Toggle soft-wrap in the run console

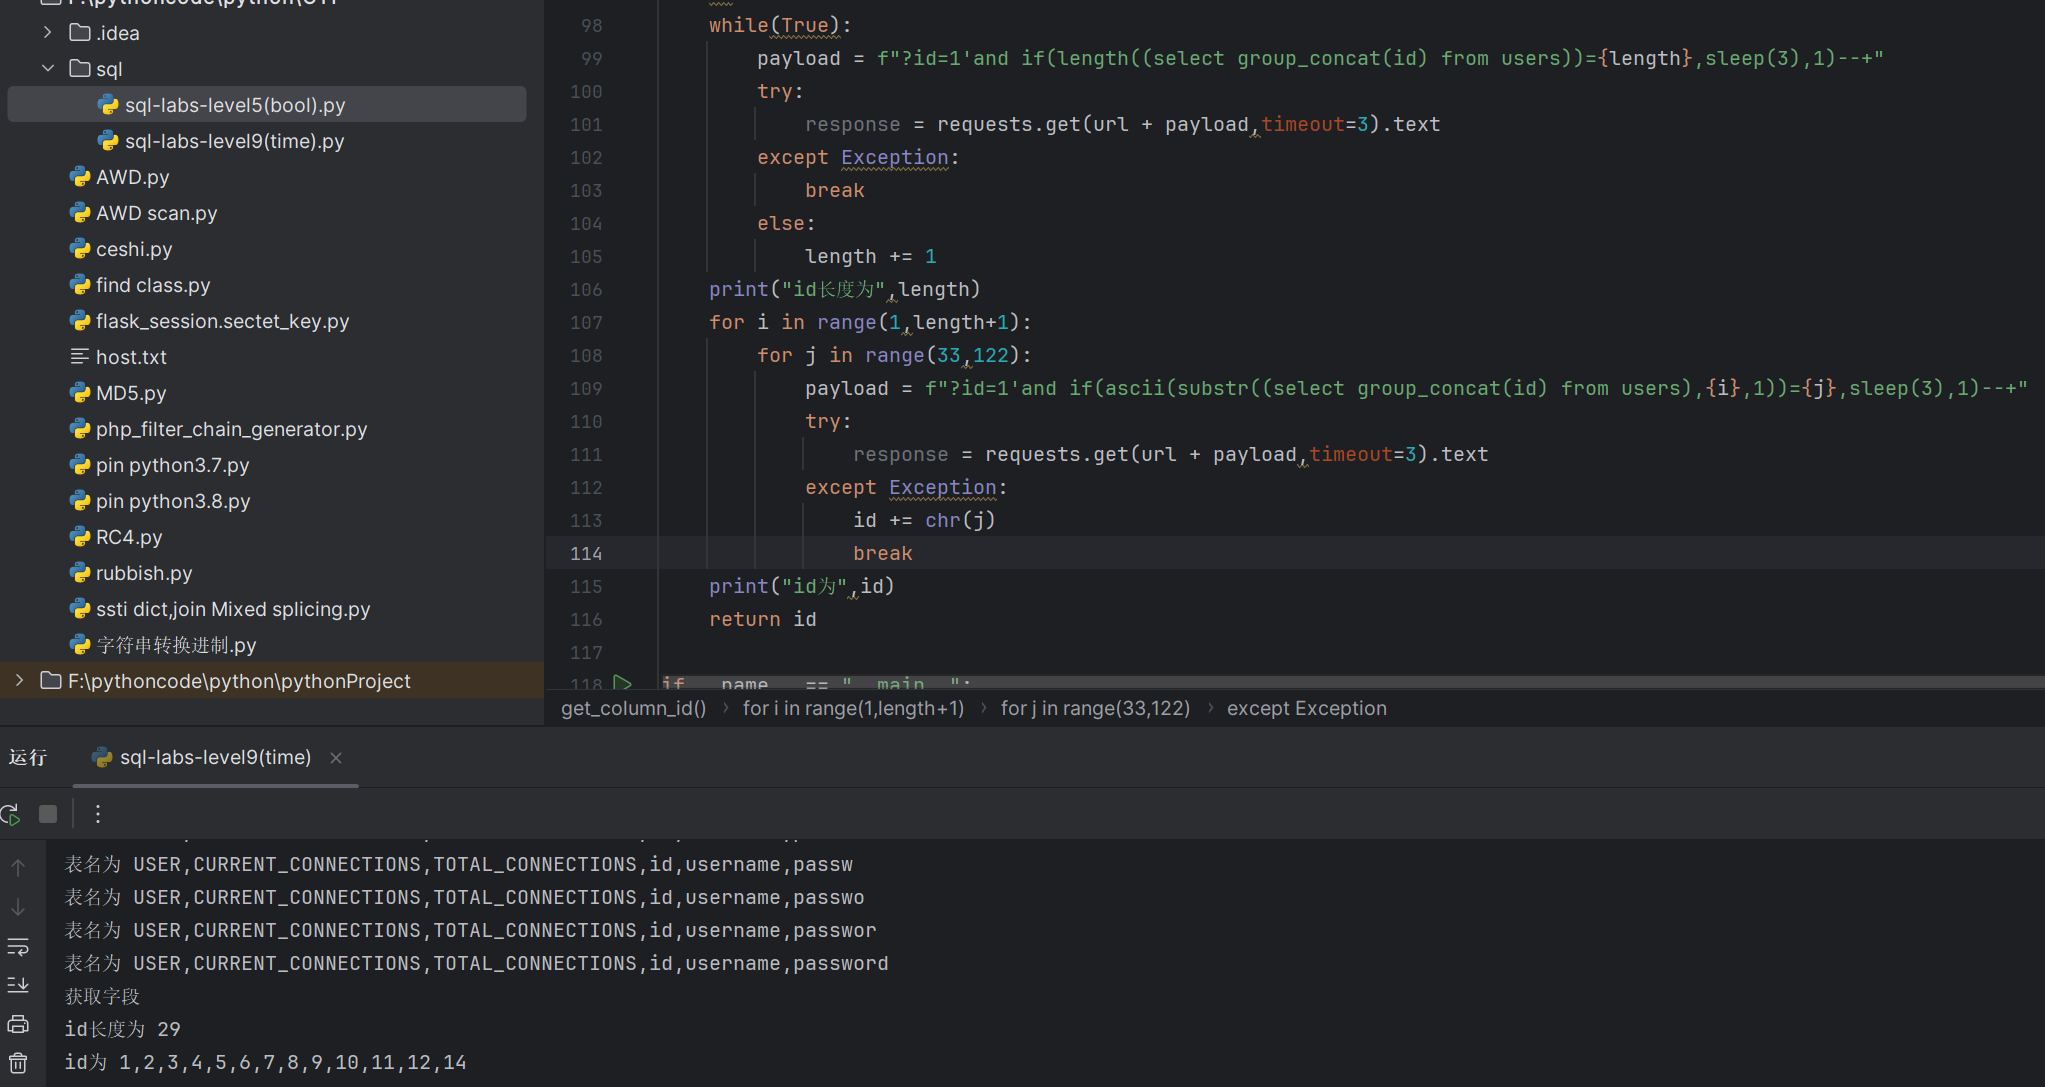(18, 947)
